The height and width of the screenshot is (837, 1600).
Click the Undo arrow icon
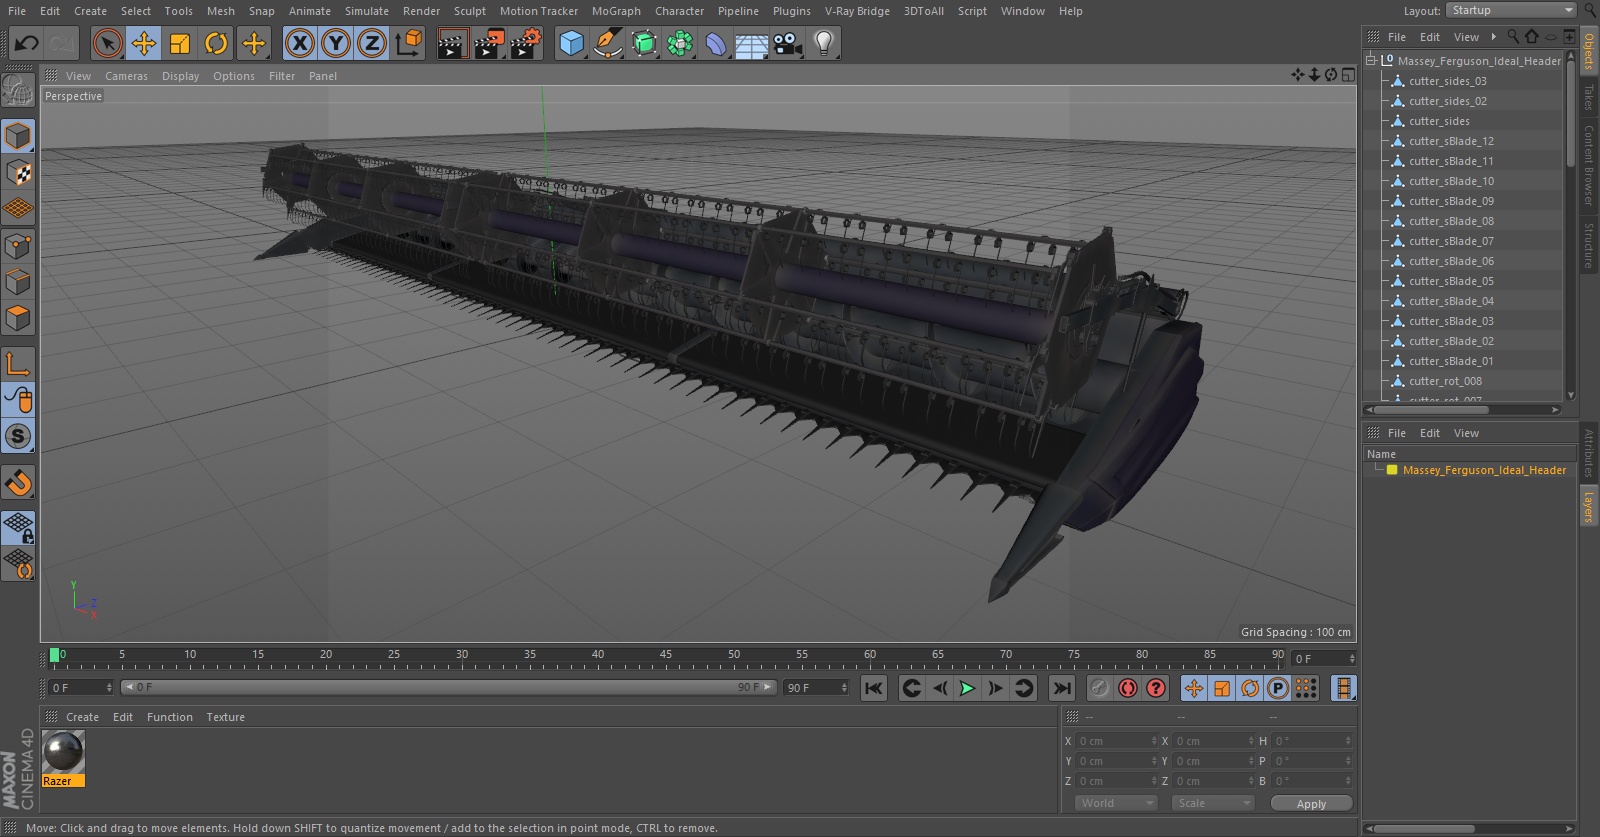[x=26, y=43]
